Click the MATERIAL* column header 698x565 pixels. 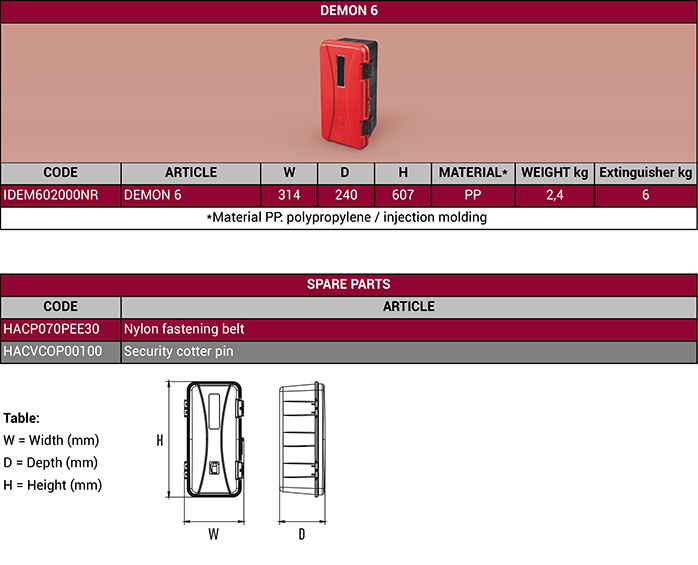point(473,173)
